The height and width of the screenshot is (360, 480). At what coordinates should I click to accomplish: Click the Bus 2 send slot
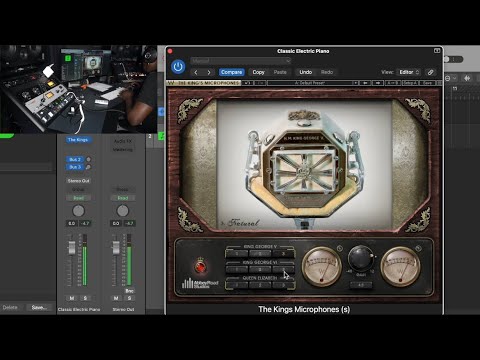tap(75, 159)
